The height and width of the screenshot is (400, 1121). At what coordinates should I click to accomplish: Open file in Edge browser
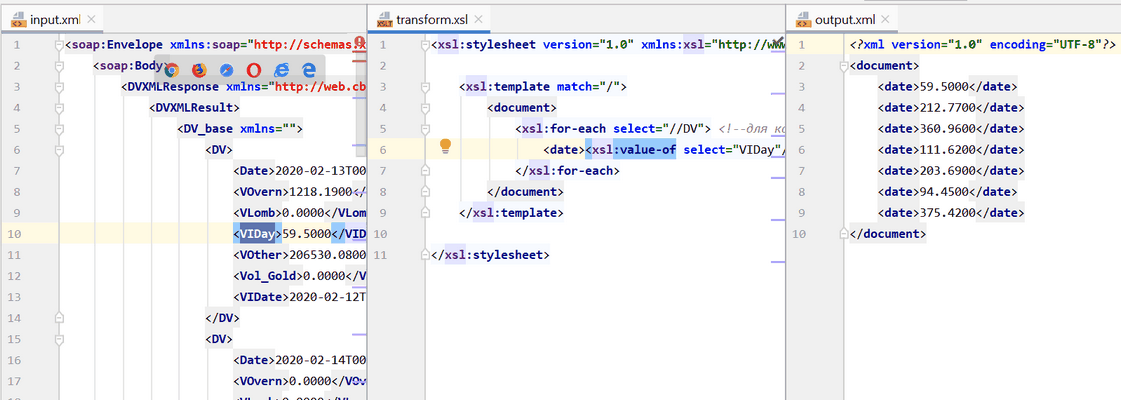click(x=308, y=69)
